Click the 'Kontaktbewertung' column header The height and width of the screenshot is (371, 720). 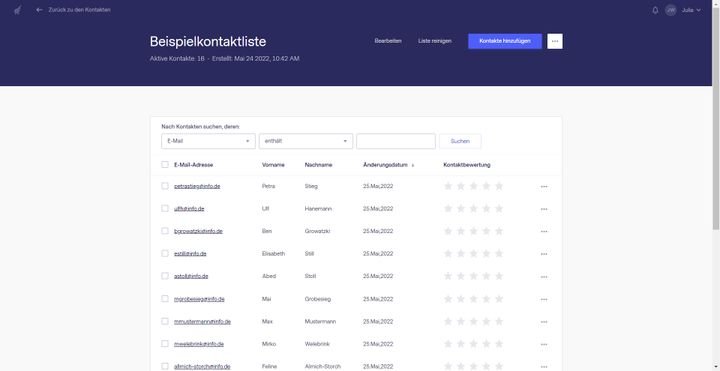[467, 165]
